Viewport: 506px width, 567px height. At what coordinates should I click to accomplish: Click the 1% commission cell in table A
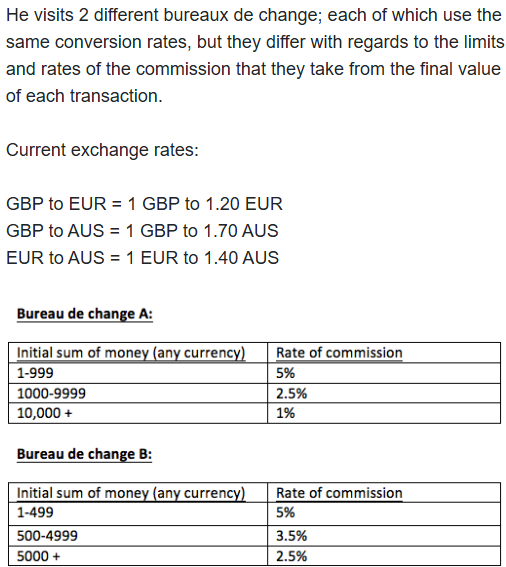pos(384,413)
